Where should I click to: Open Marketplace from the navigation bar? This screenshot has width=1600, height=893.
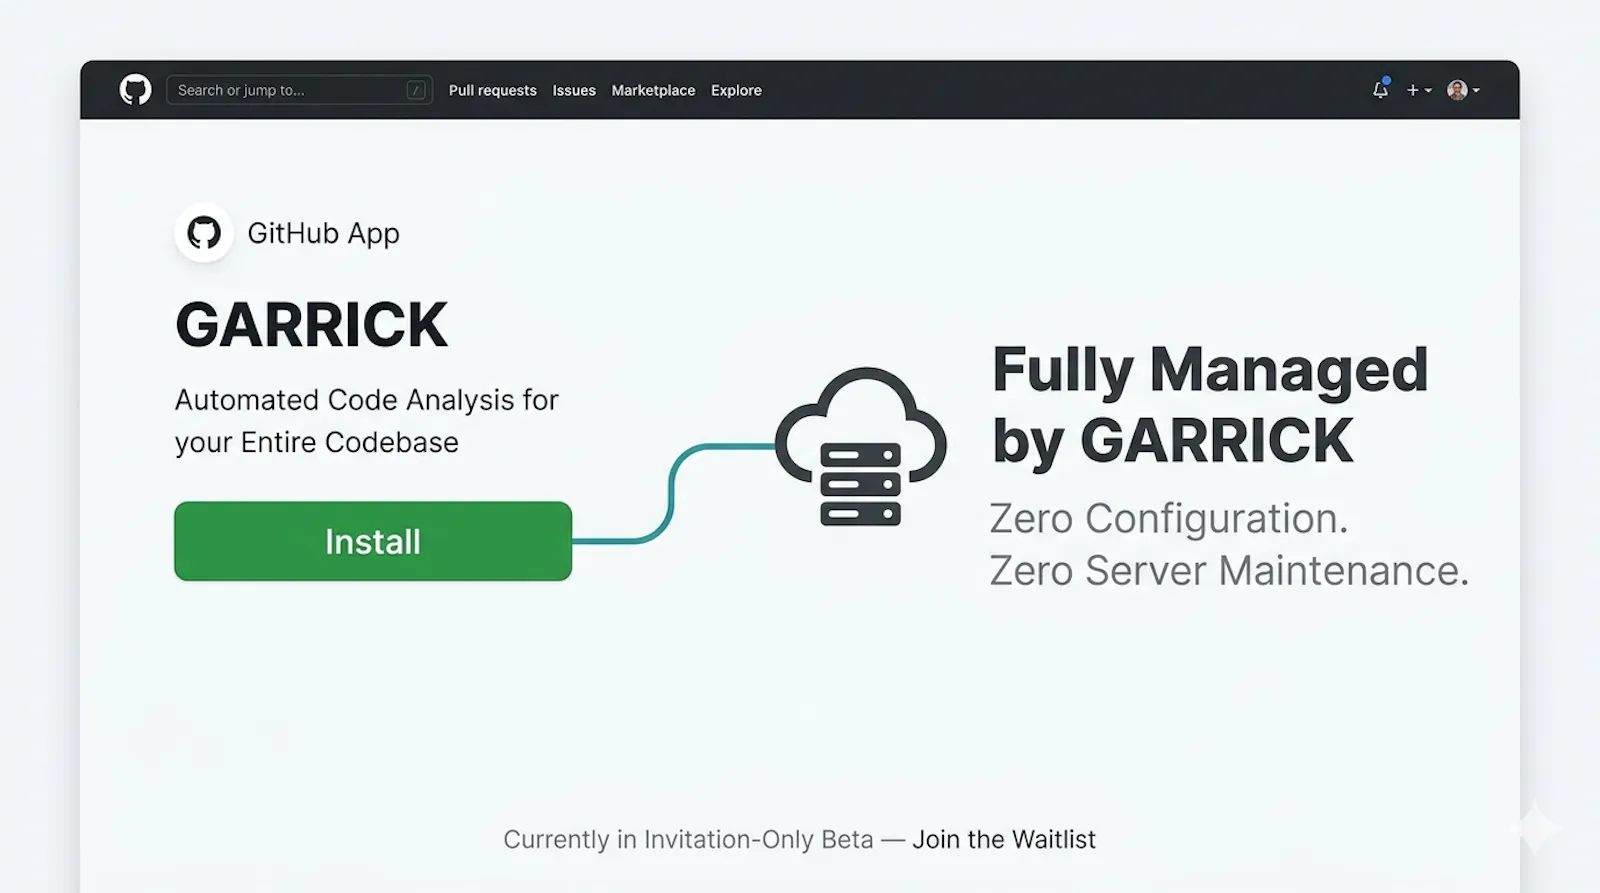653,90
